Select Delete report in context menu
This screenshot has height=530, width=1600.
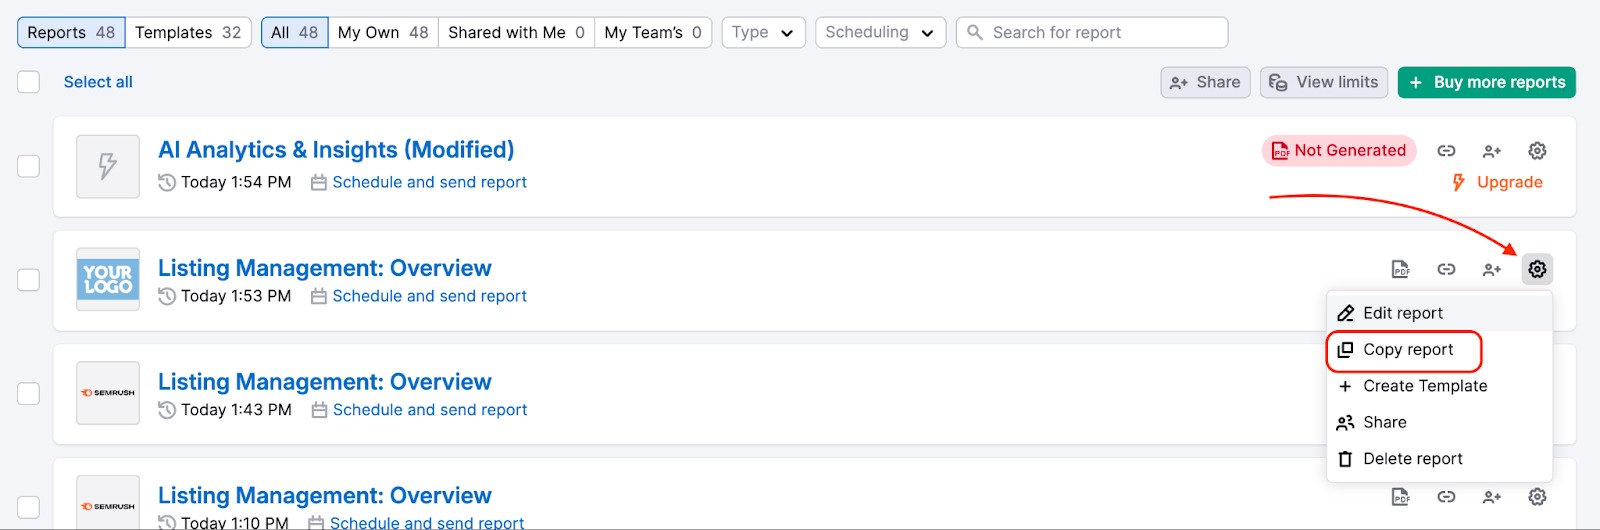pos(1412,459)
